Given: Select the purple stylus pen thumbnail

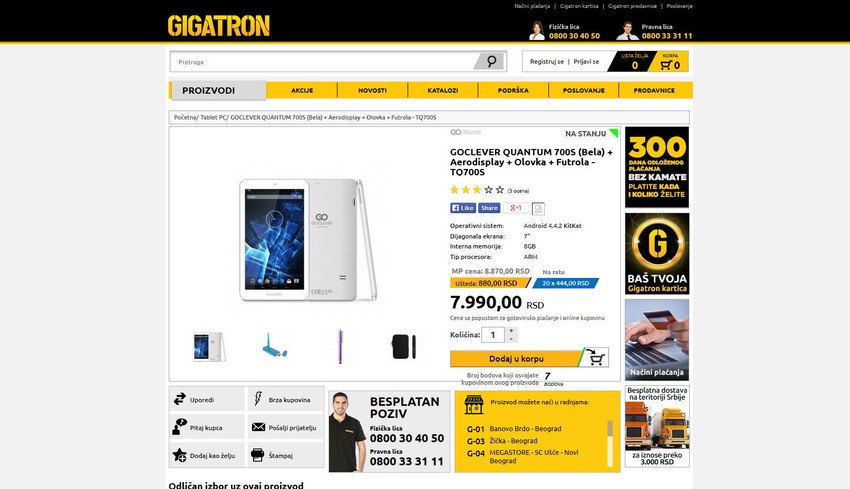Looking at the screenshot, I should (340, 346).
